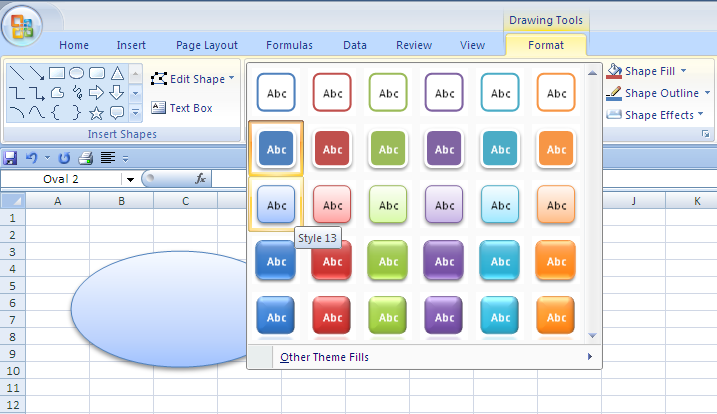Choose the orange outlined Abc style
This screenshot has width=717, height=414.
click(557, 92)
